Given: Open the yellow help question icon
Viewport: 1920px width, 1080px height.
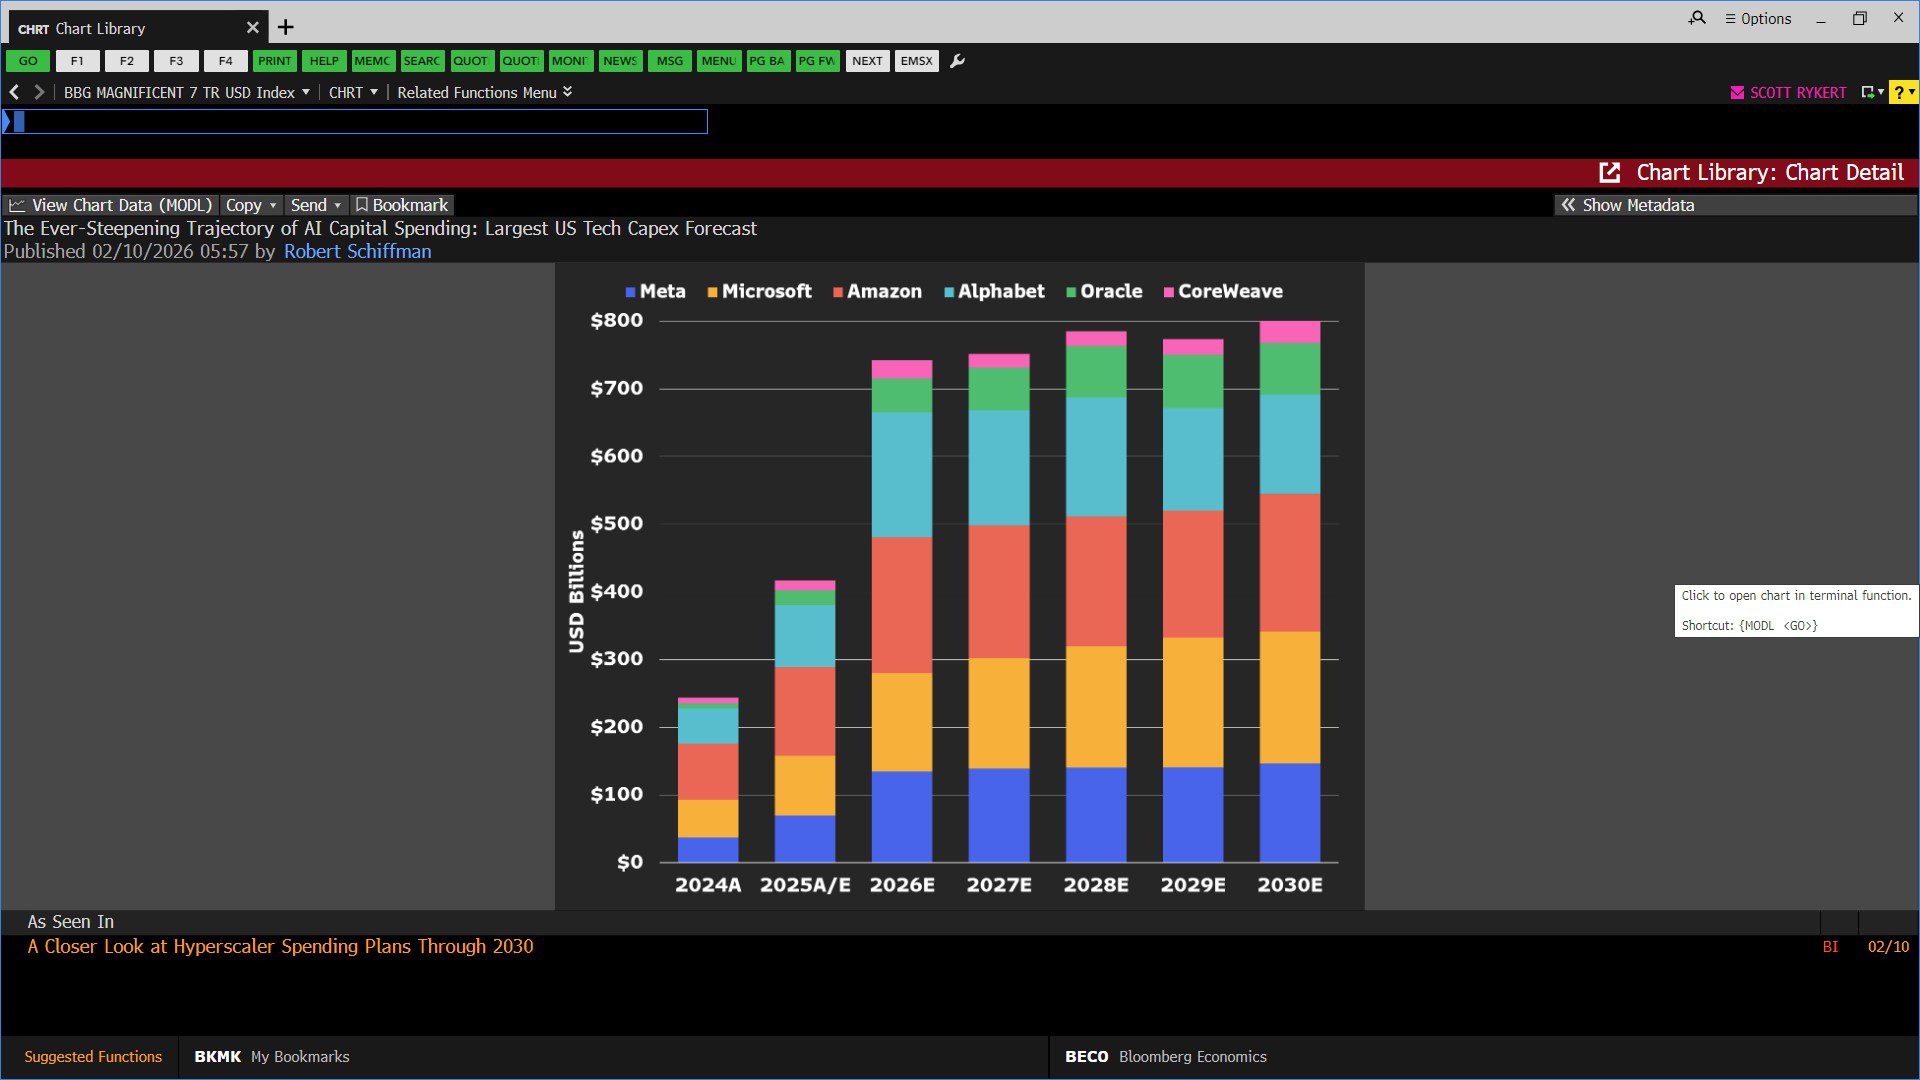Looking at the screenshot, I should click(1901, 93).
